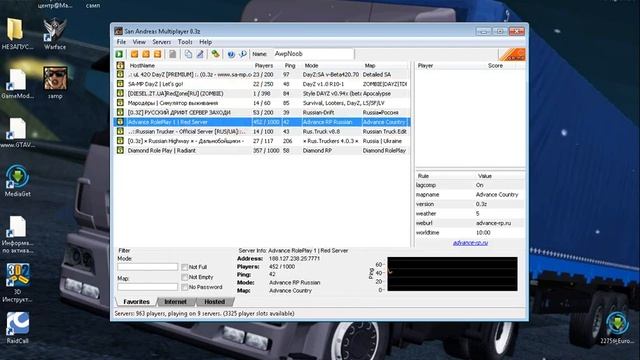Open the Help menu
Viewport: 640px width, 360px height.
point(205,42)
